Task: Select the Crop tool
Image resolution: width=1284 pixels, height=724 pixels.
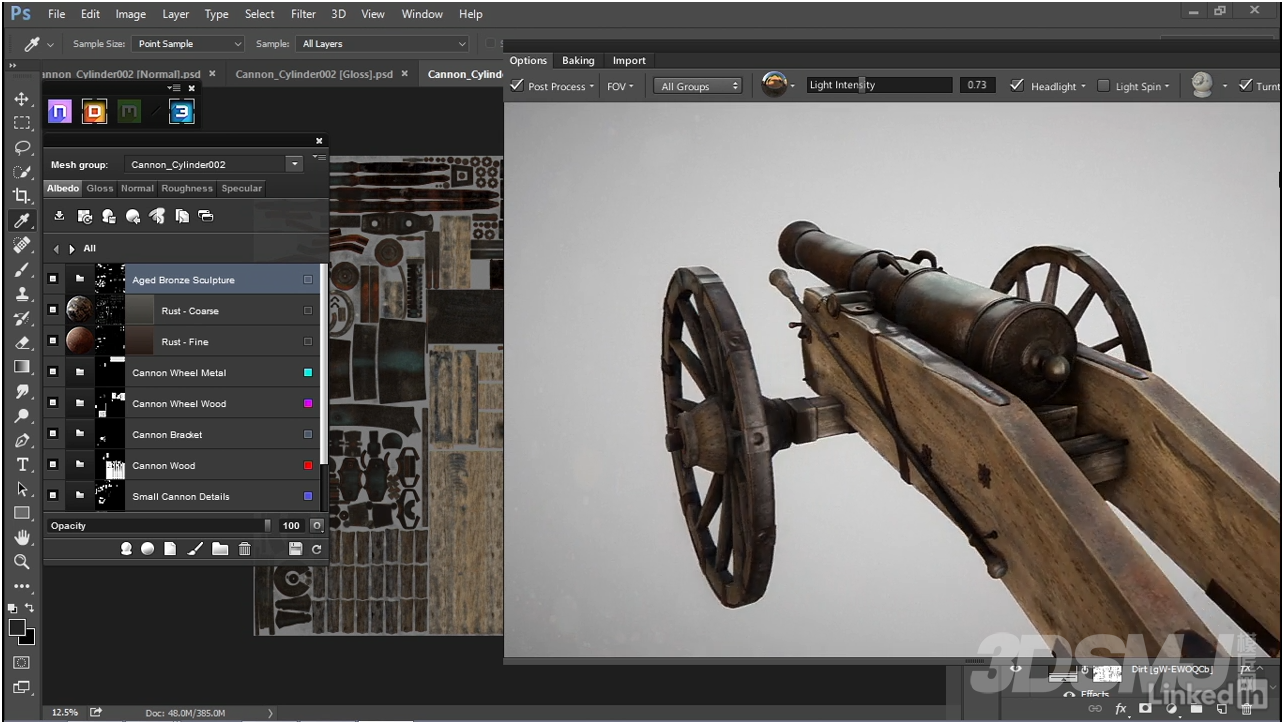Action: tap(21, 196)
